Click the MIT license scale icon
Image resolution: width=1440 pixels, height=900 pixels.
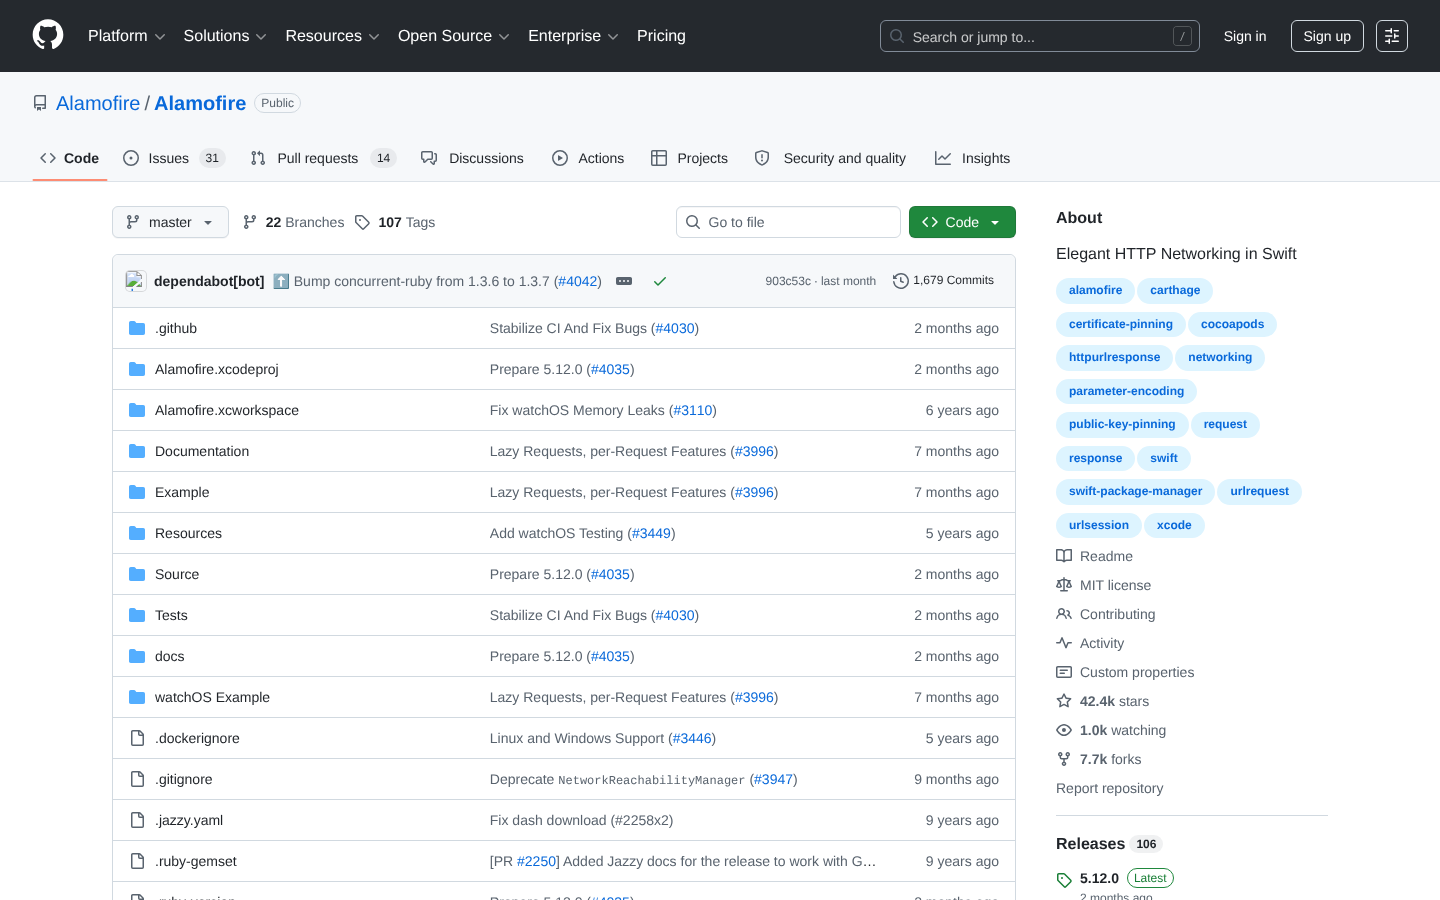click(x=1064, y=585)
